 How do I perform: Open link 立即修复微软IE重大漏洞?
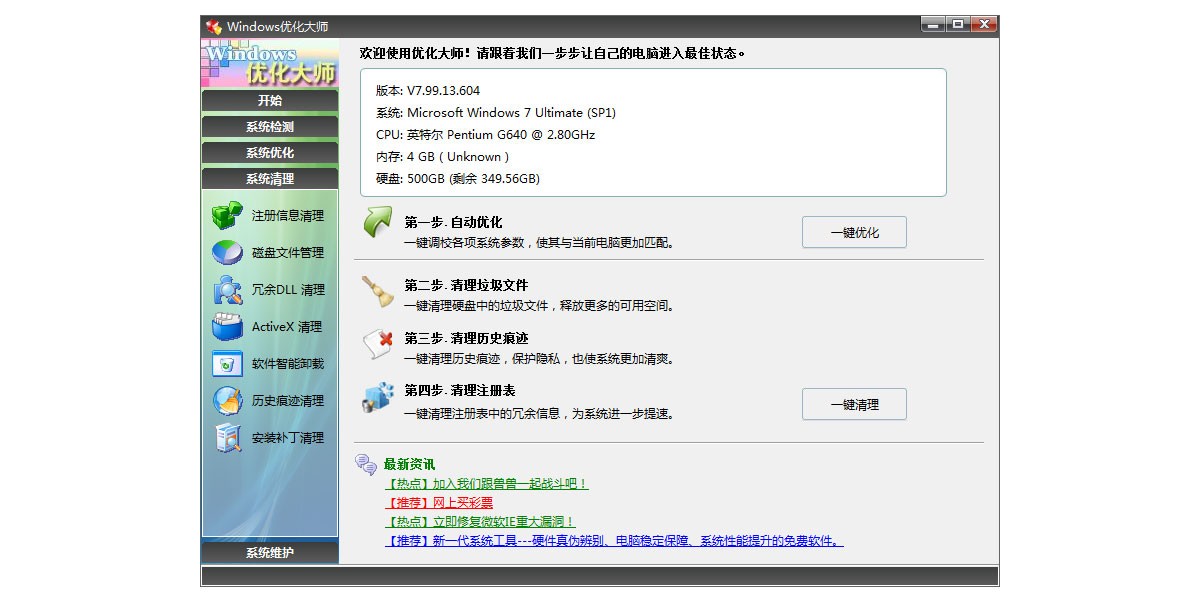pyautogui.click(x=480, y=522)
